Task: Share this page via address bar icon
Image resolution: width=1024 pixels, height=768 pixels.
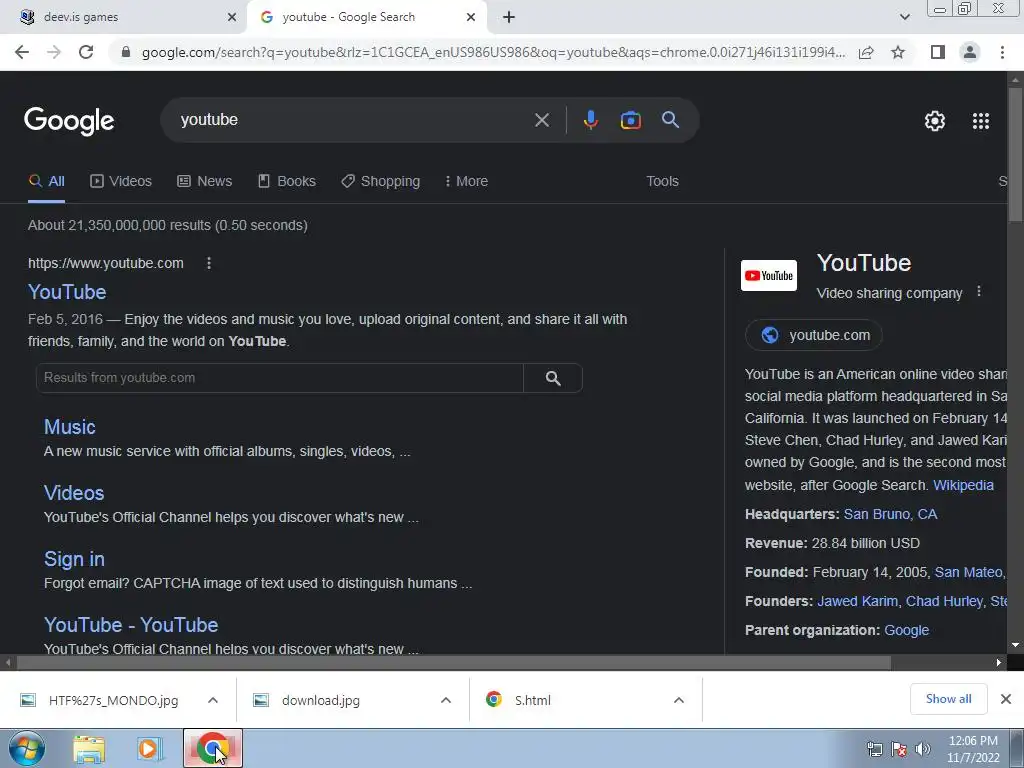Action: tap(866, 52)
